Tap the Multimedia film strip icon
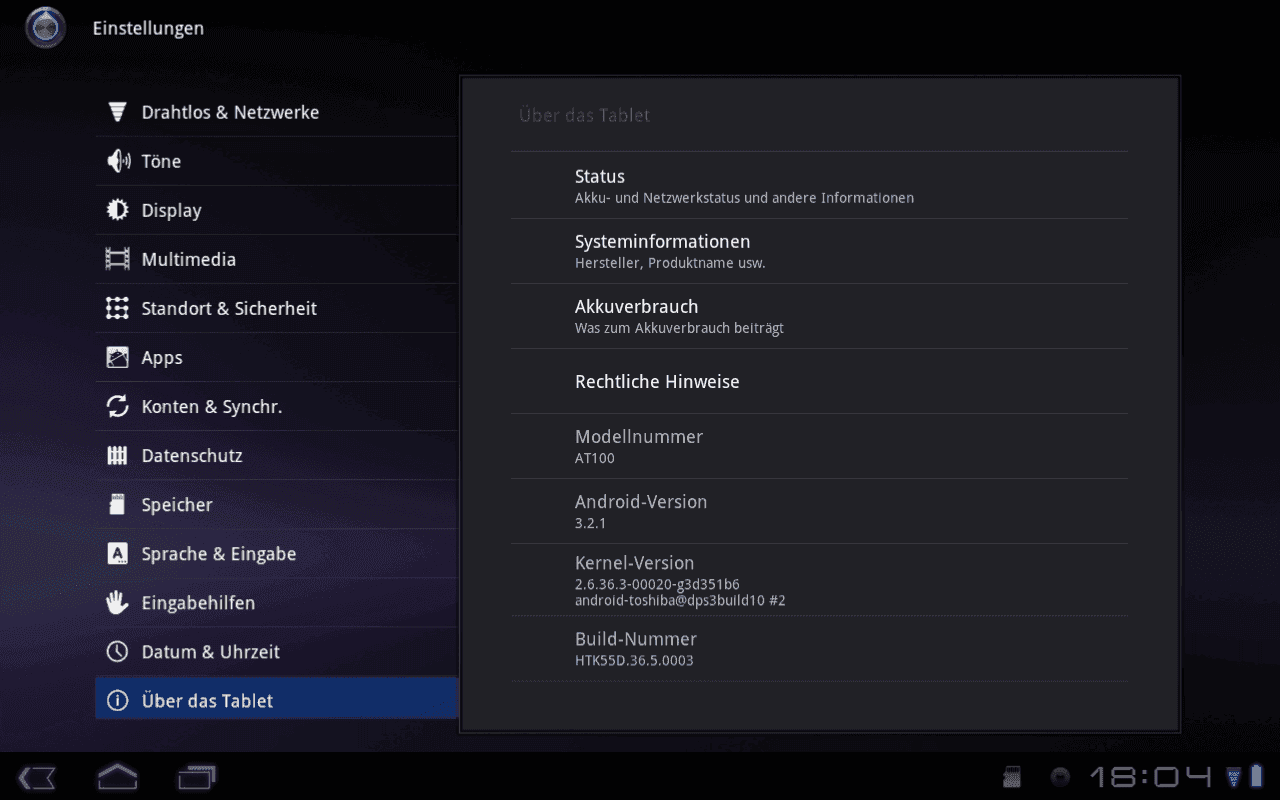 pyautogui.click(x=118, y=259)
